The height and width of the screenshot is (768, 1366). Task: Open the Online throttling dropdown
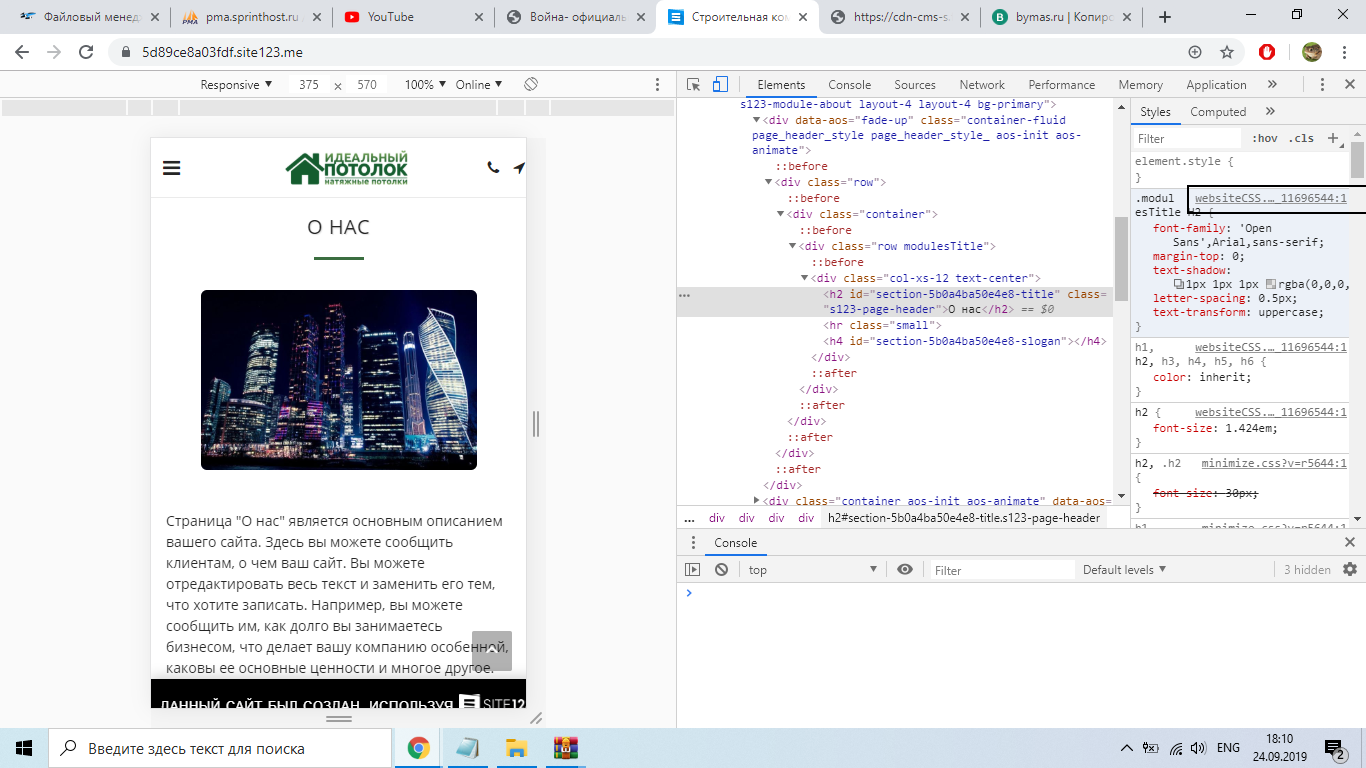pyautogui.click(x=479, y=85)
